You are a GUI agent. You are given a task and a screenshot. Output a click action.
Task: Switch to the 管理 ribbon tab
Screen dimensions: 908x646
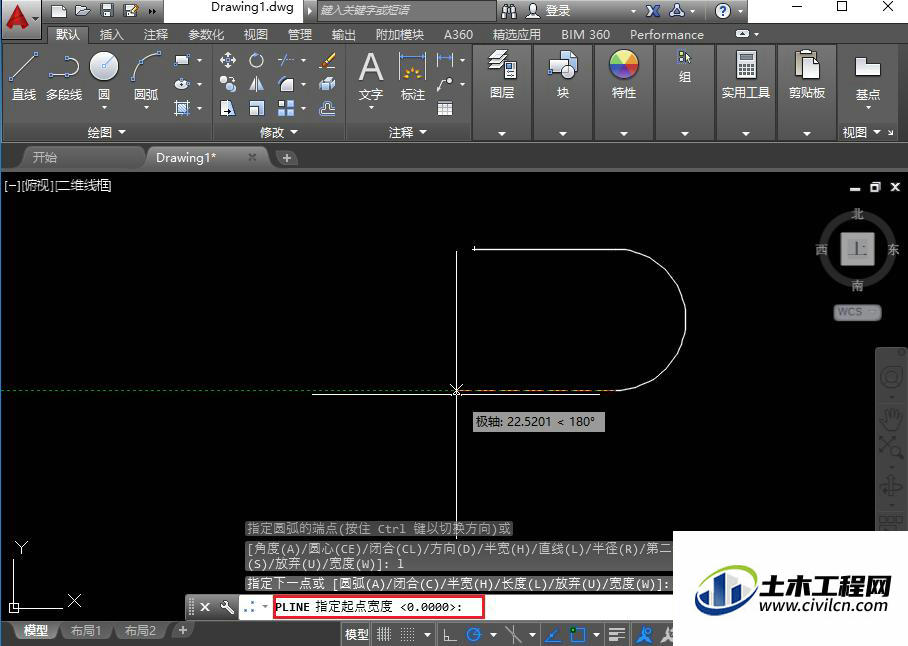click(x=300, y=35)
